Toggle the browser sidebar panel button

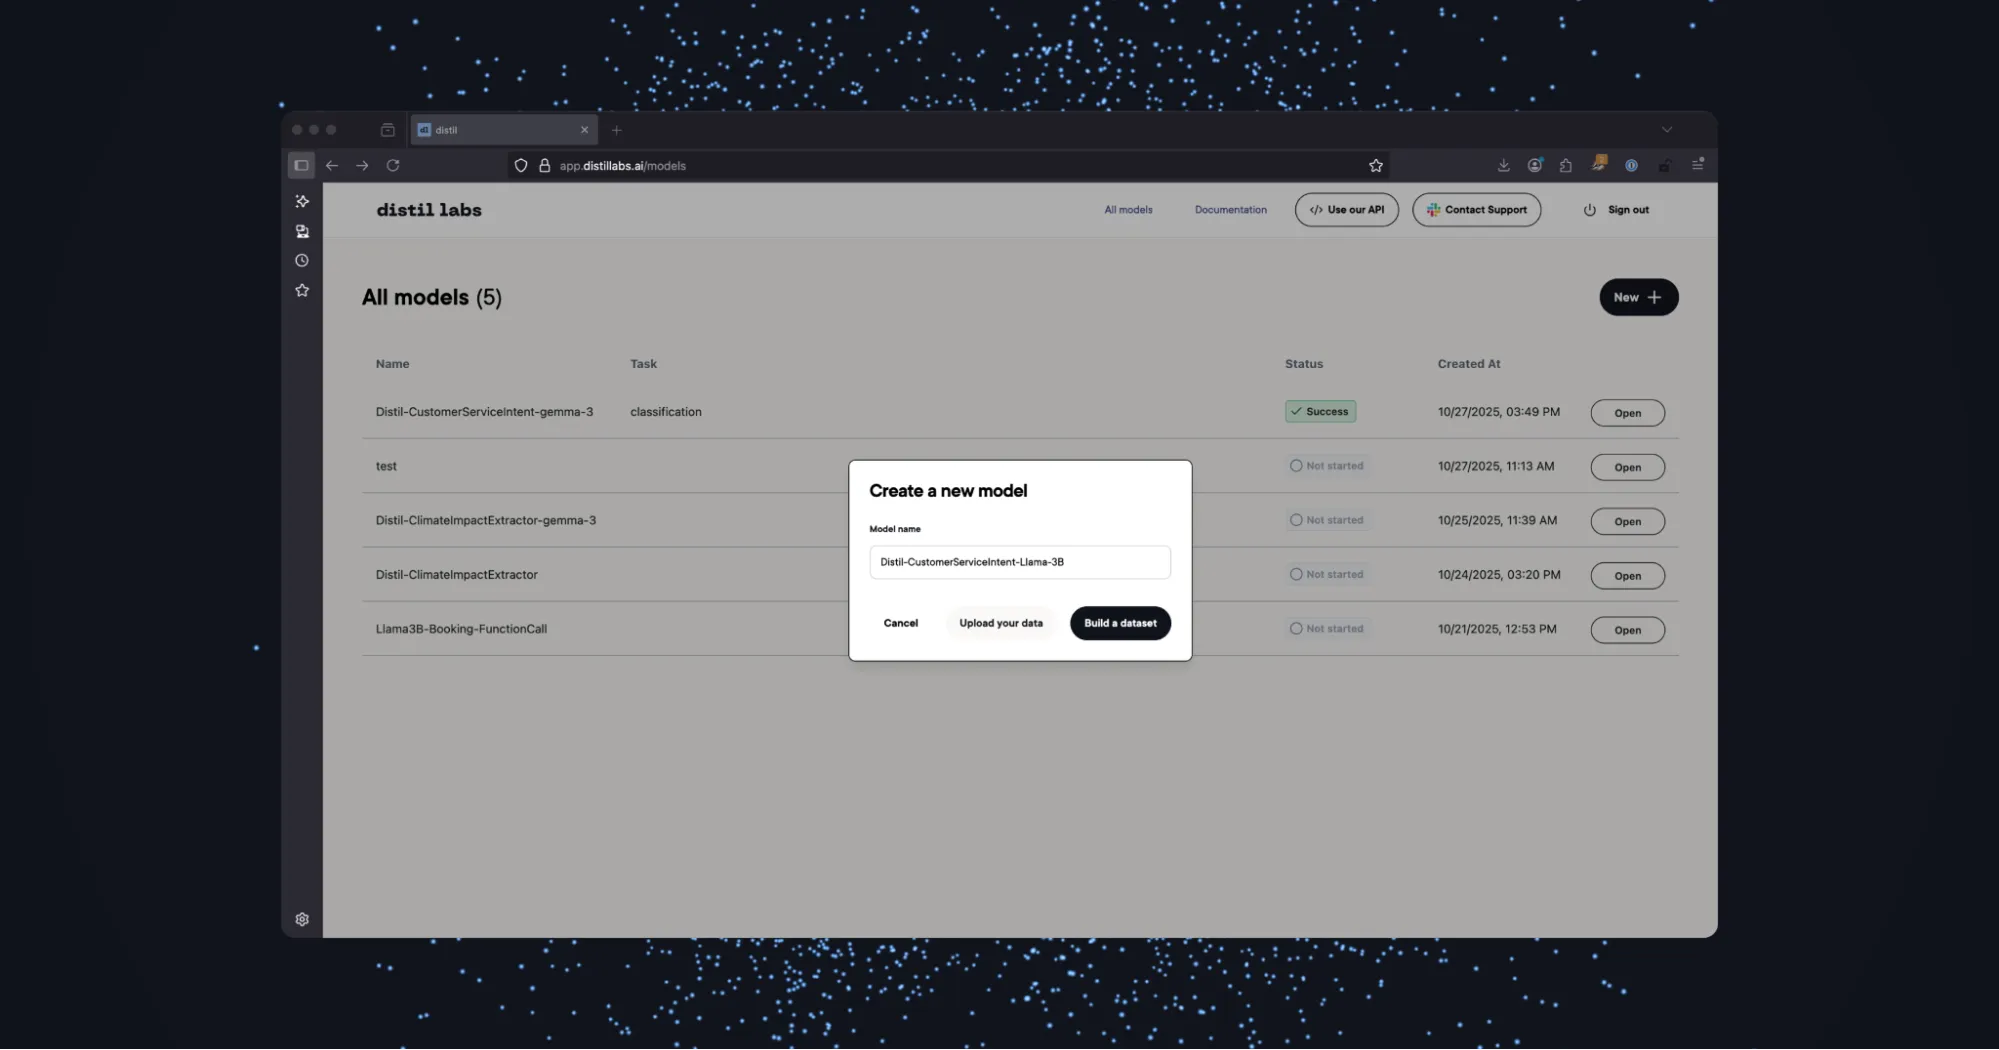[301, 166]
